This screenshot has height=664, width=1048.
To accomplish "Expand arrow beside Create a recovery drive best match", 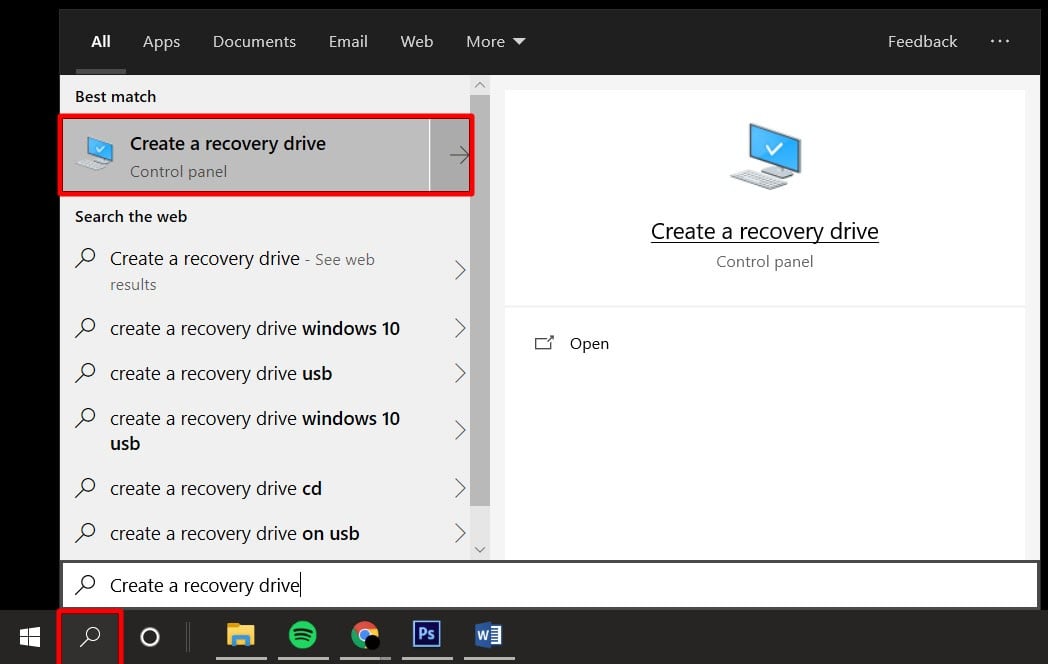I will tap(458, 155).
